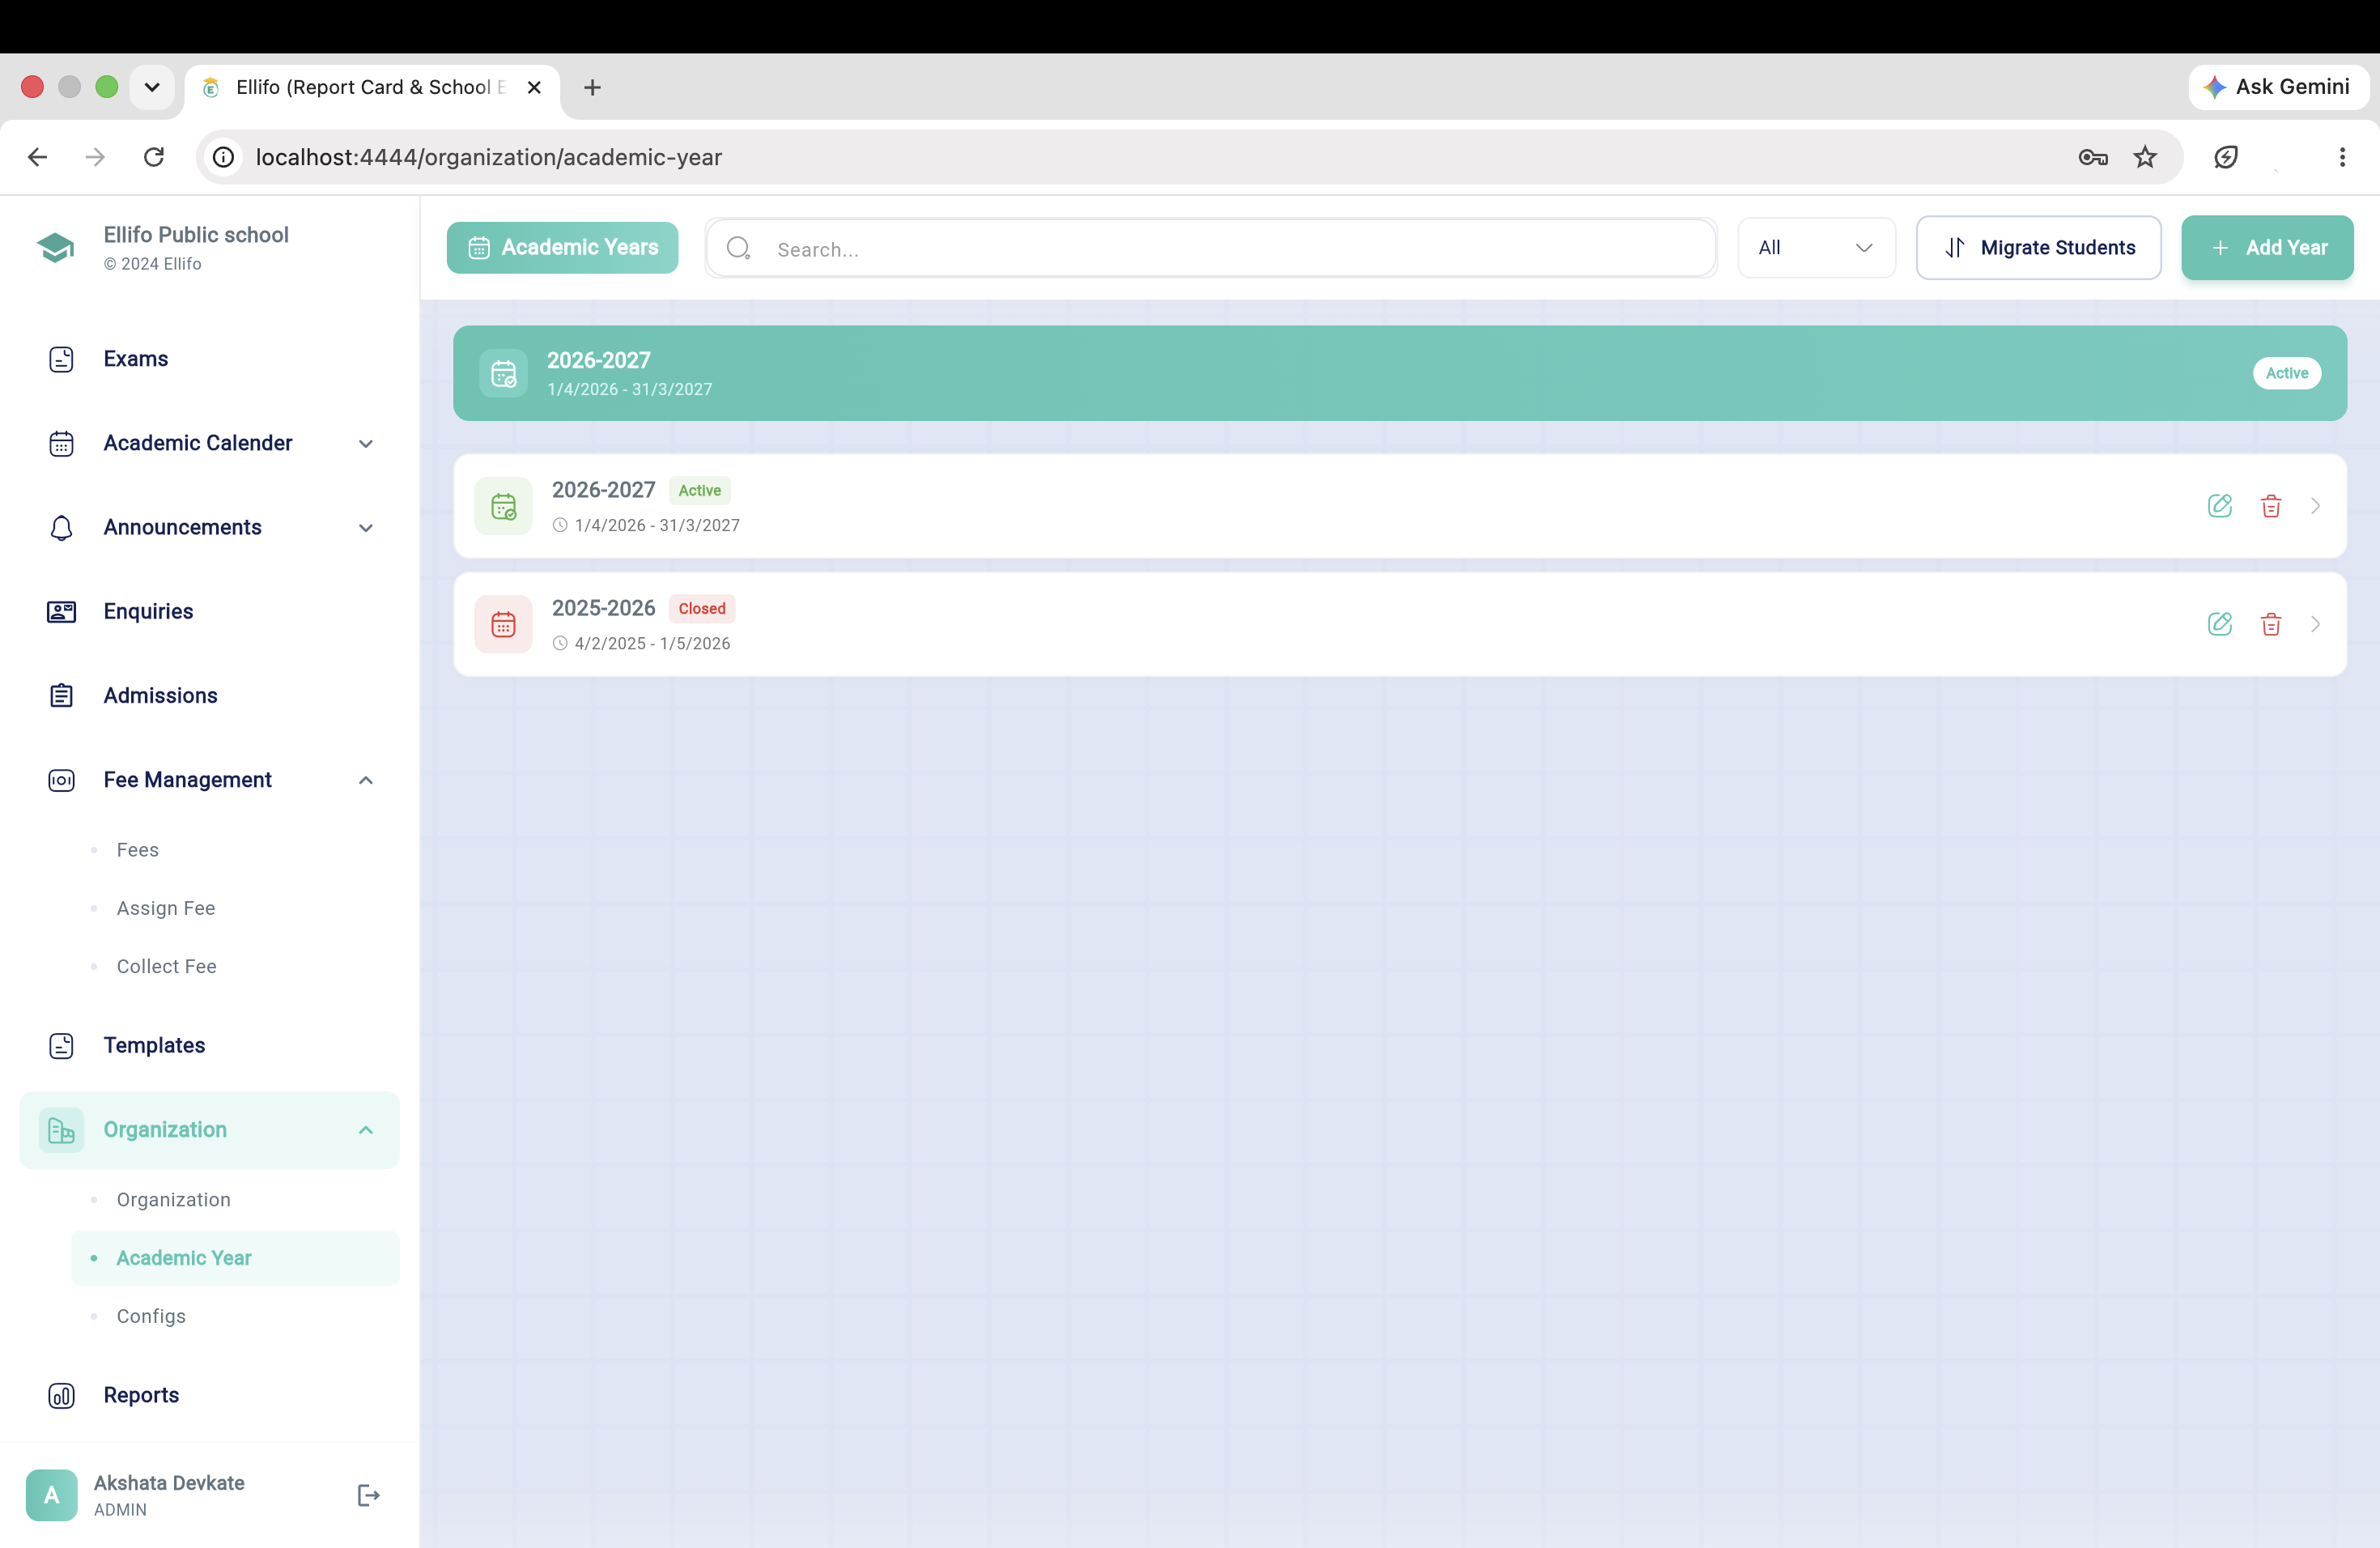Click the Admissions clipboard icon
2380x1548 pixels.
[61, 695]
